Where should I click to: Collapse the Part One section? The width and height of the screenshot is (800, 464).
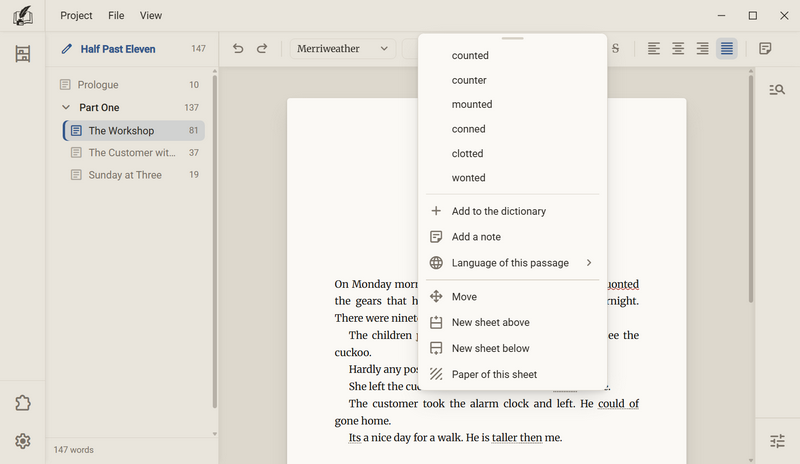tap(66, 107)
